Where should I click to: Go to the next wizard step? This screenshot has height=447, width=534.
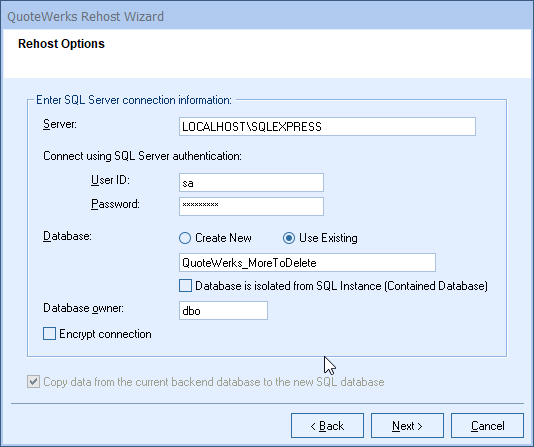pos(407,426)
